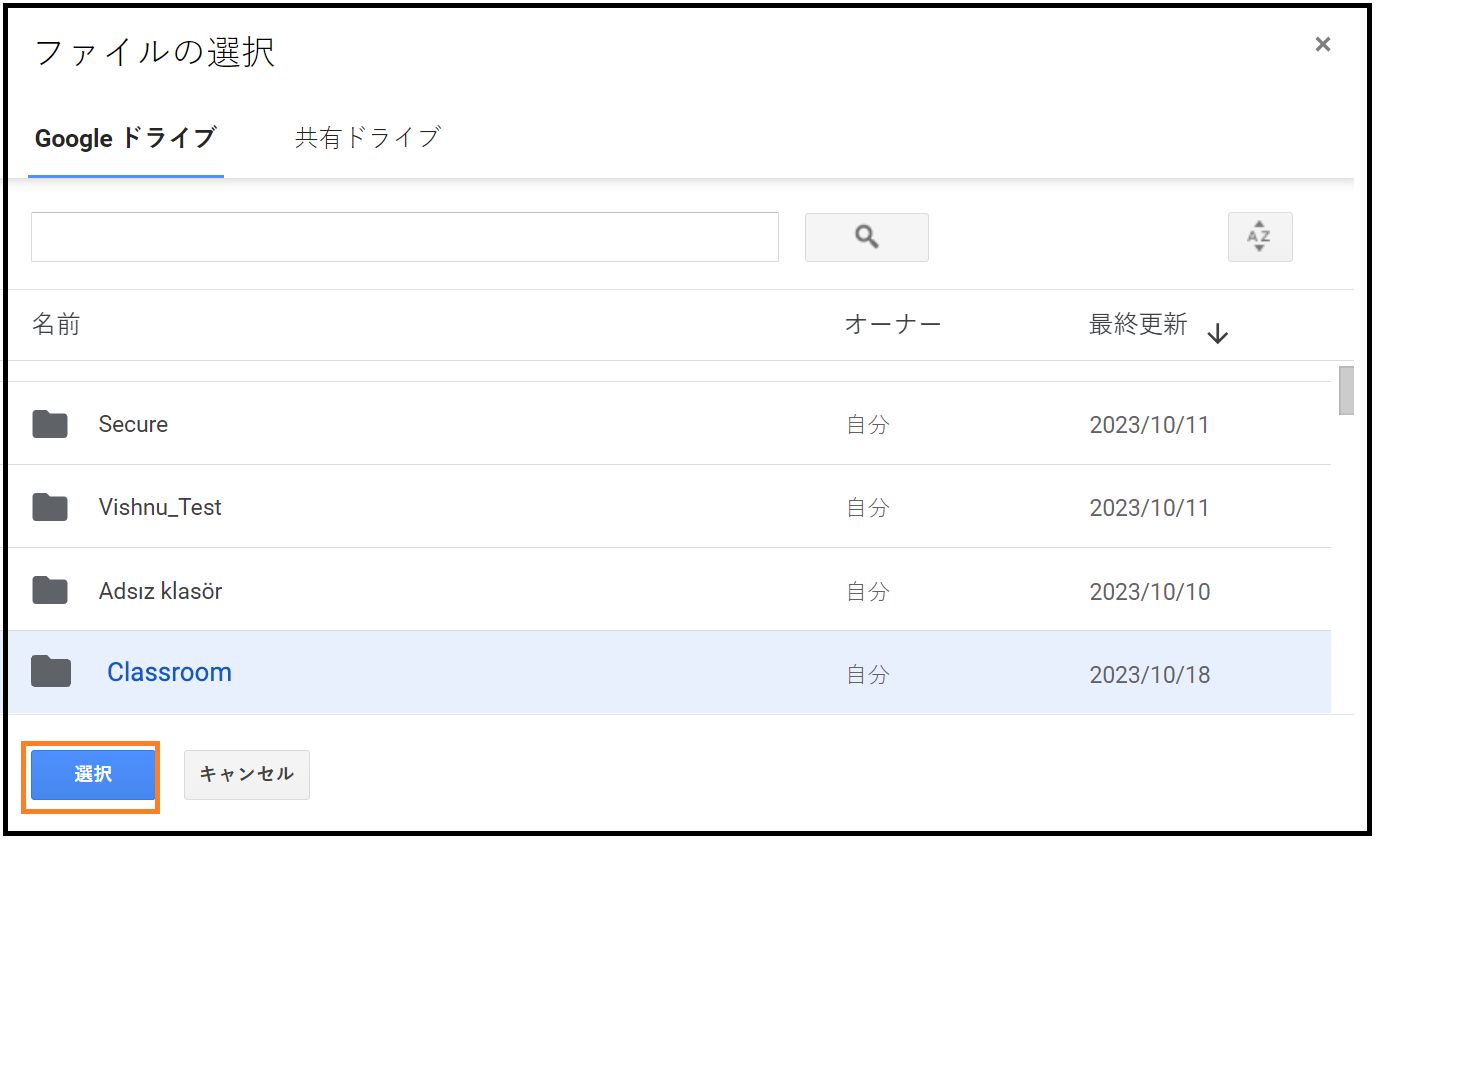Click the file list scrollbar thumb
The width and height of the screenshot is (1480, 1072).
click(1346, 390)
